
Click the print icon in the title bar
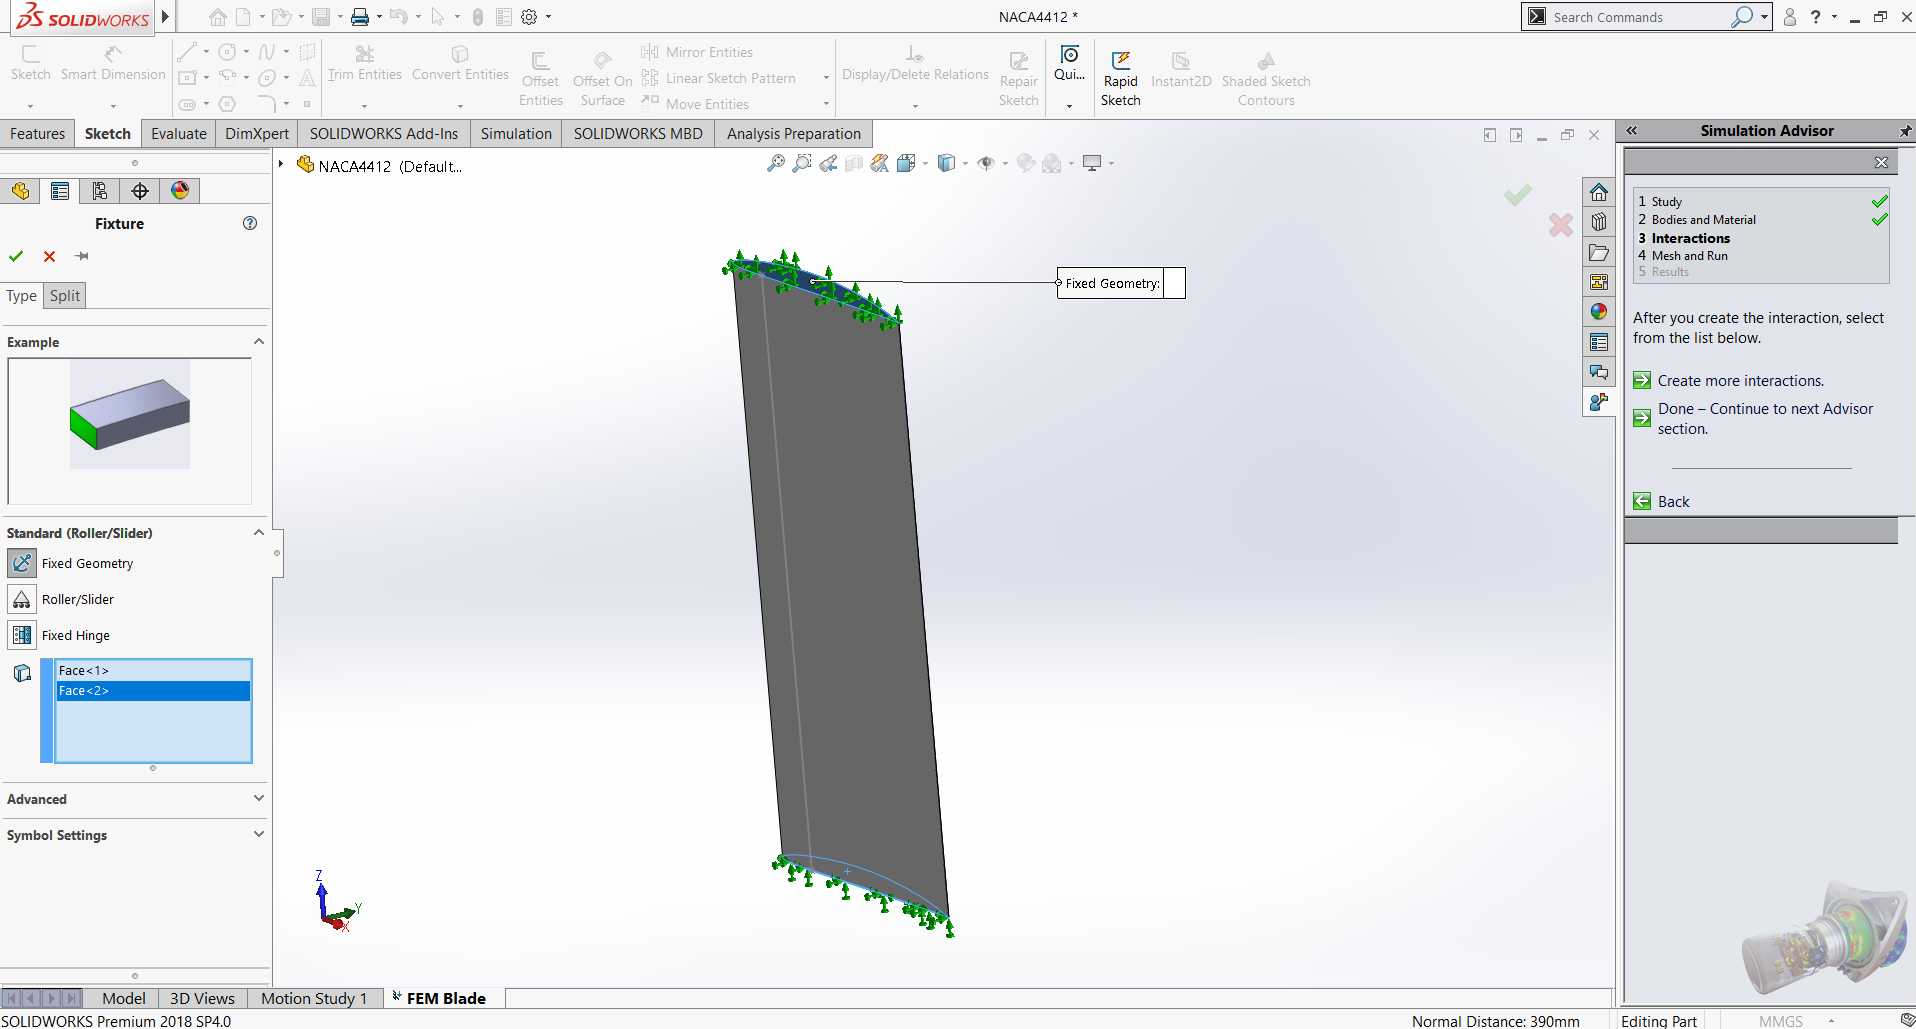(359, 17)
